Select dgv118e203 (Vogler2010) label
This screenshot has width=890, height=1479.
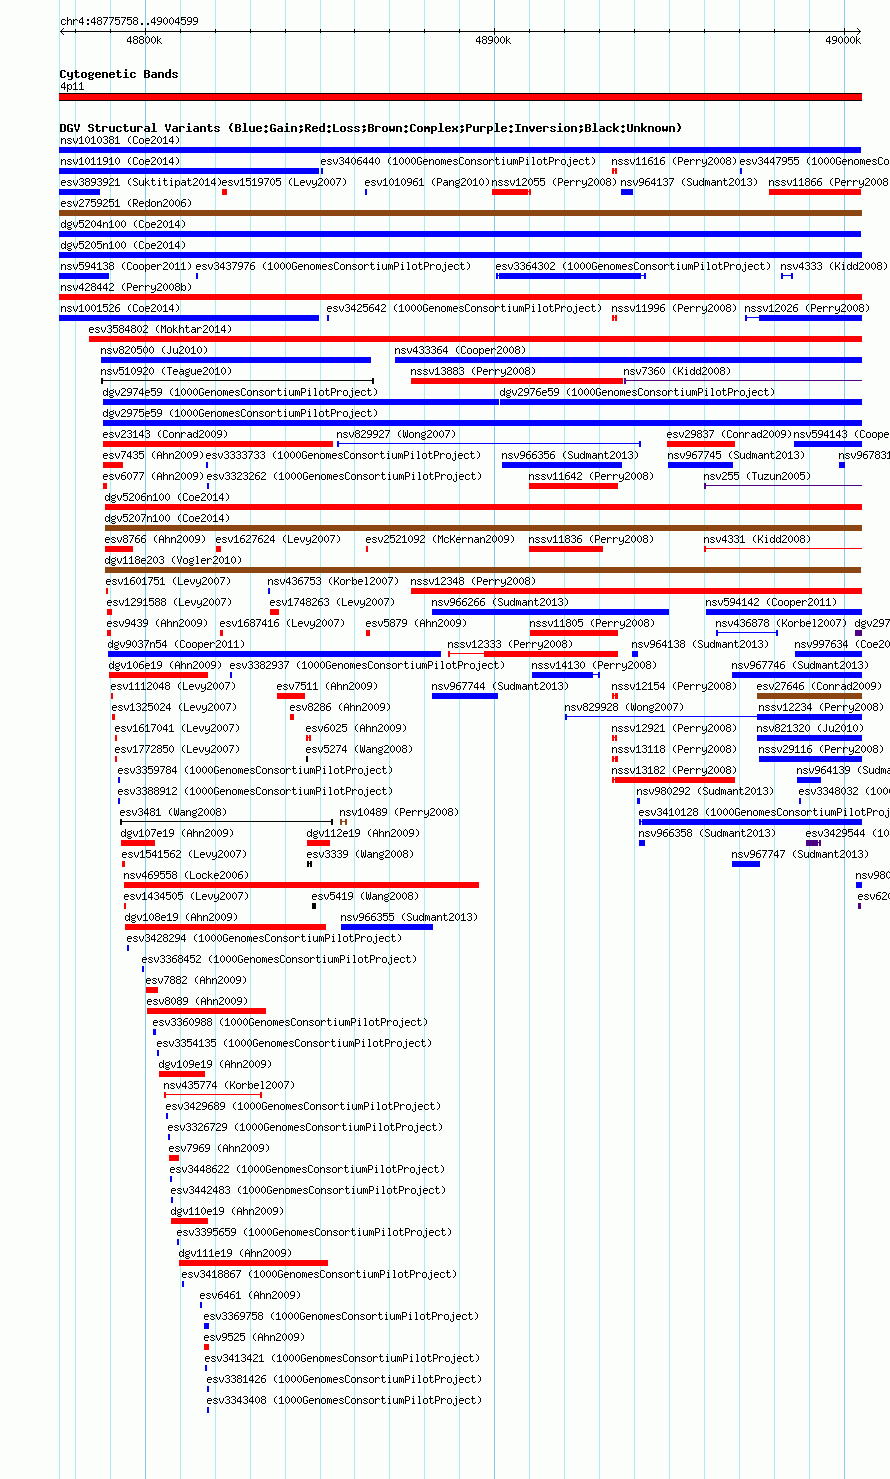click(173, 561)
